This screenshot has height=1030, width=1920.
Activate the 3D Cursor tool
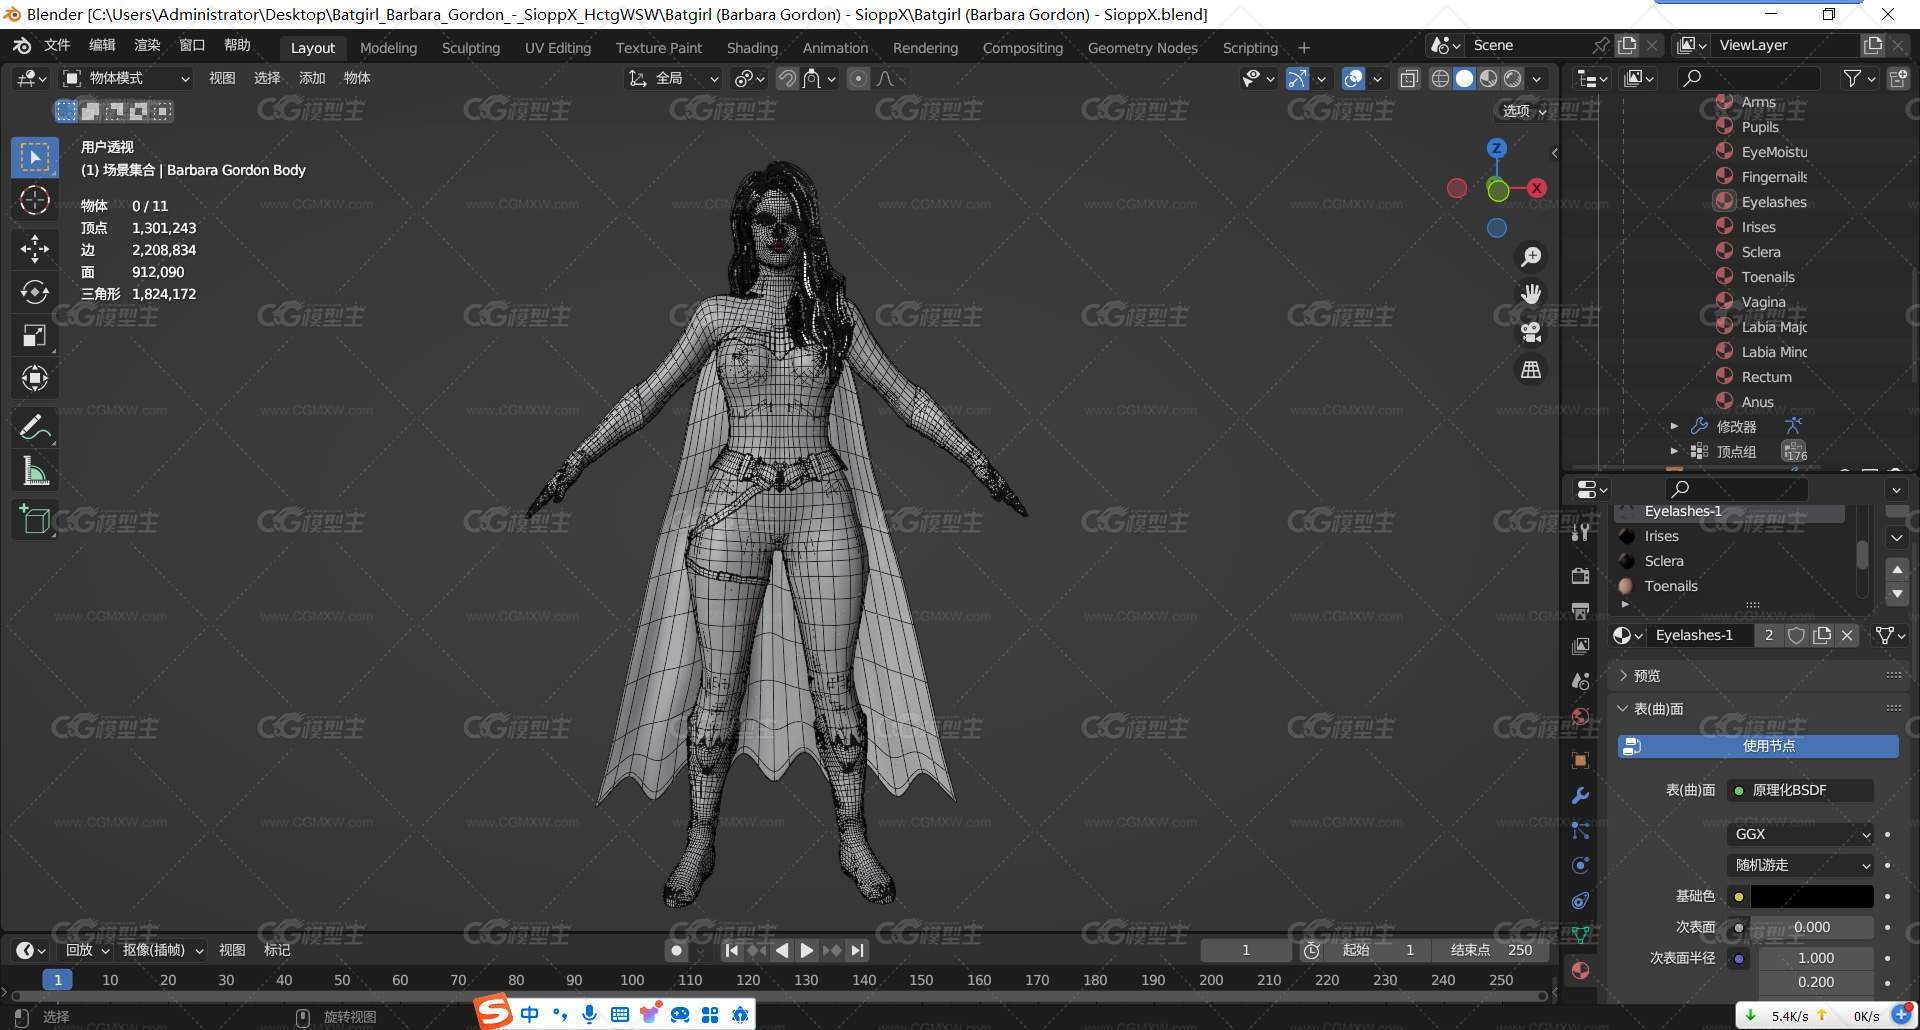point(35,201)
